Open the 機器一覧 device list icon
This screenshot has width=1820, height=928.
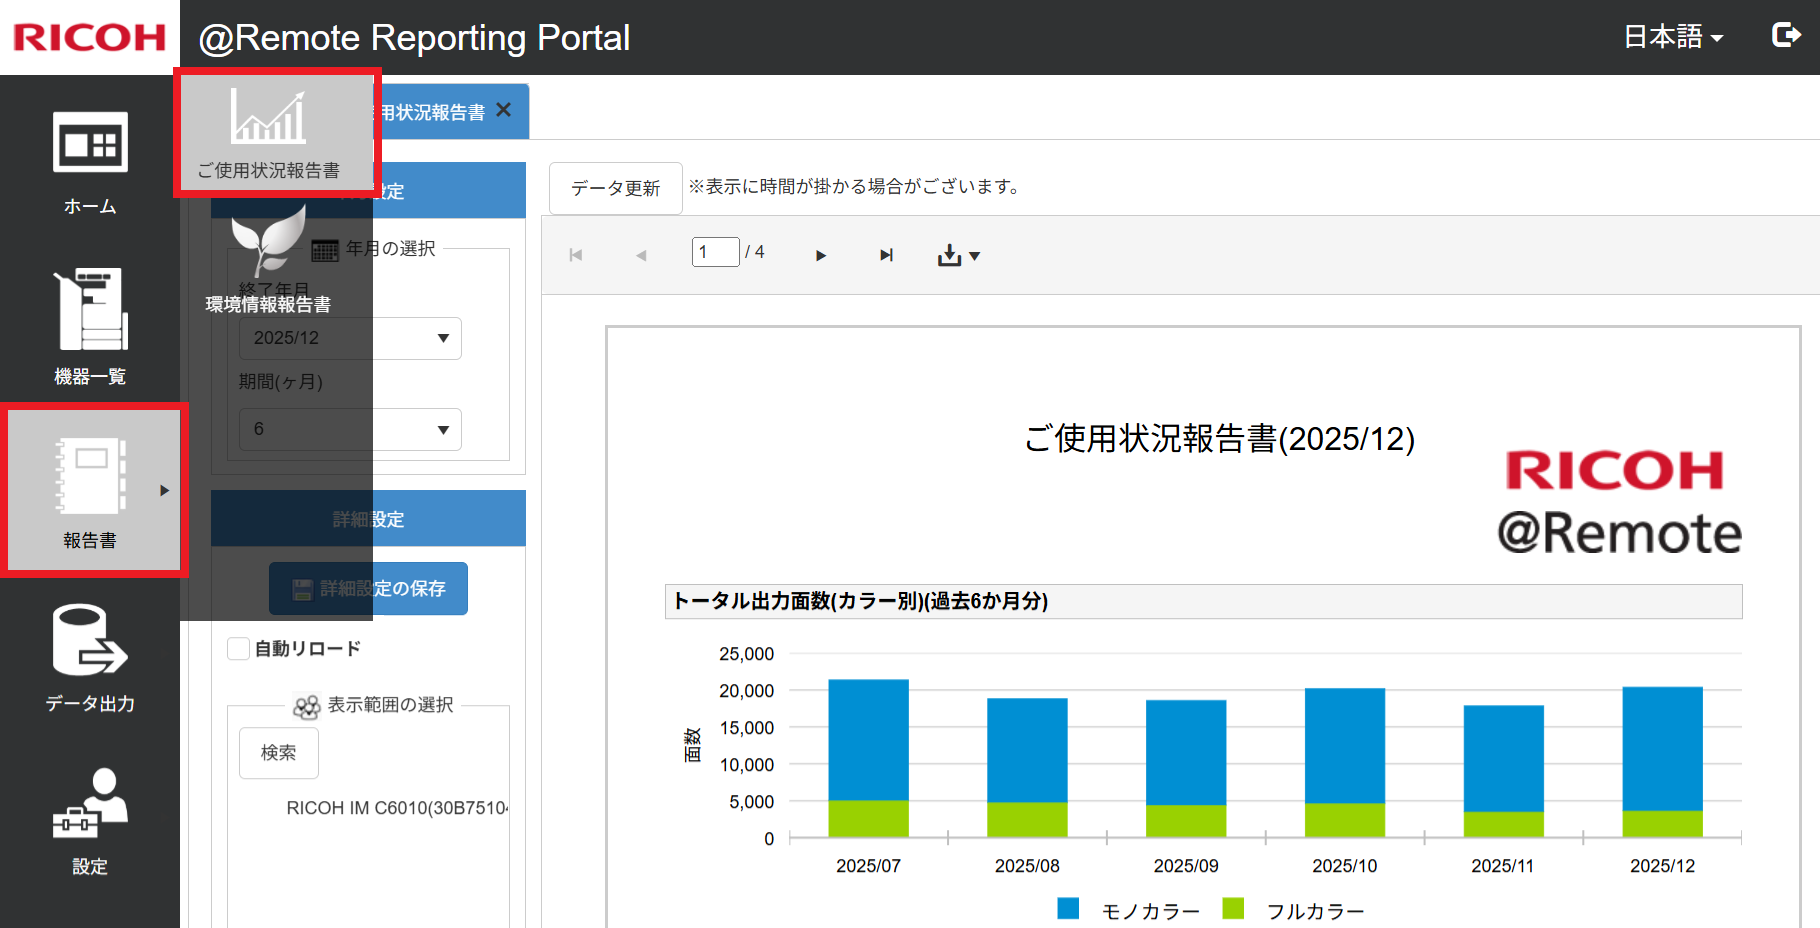pyautogui.click(x=90, y=326)
